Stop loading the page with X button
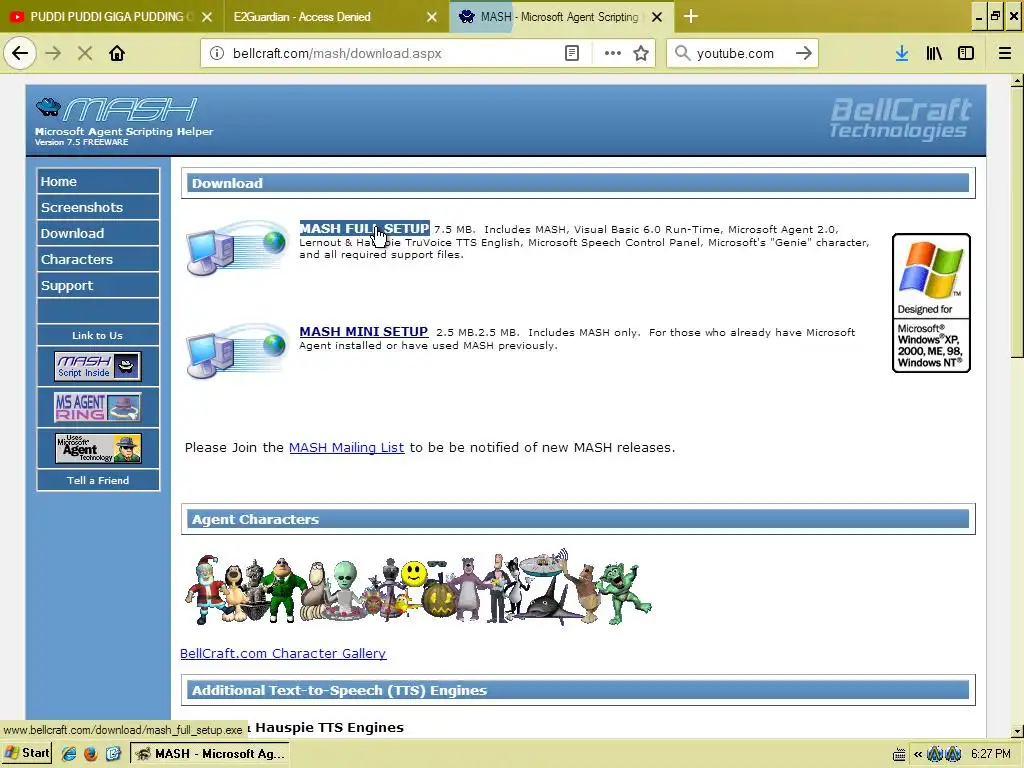The width and height of the screenshot is (1024, 768). tap(85, 53)
